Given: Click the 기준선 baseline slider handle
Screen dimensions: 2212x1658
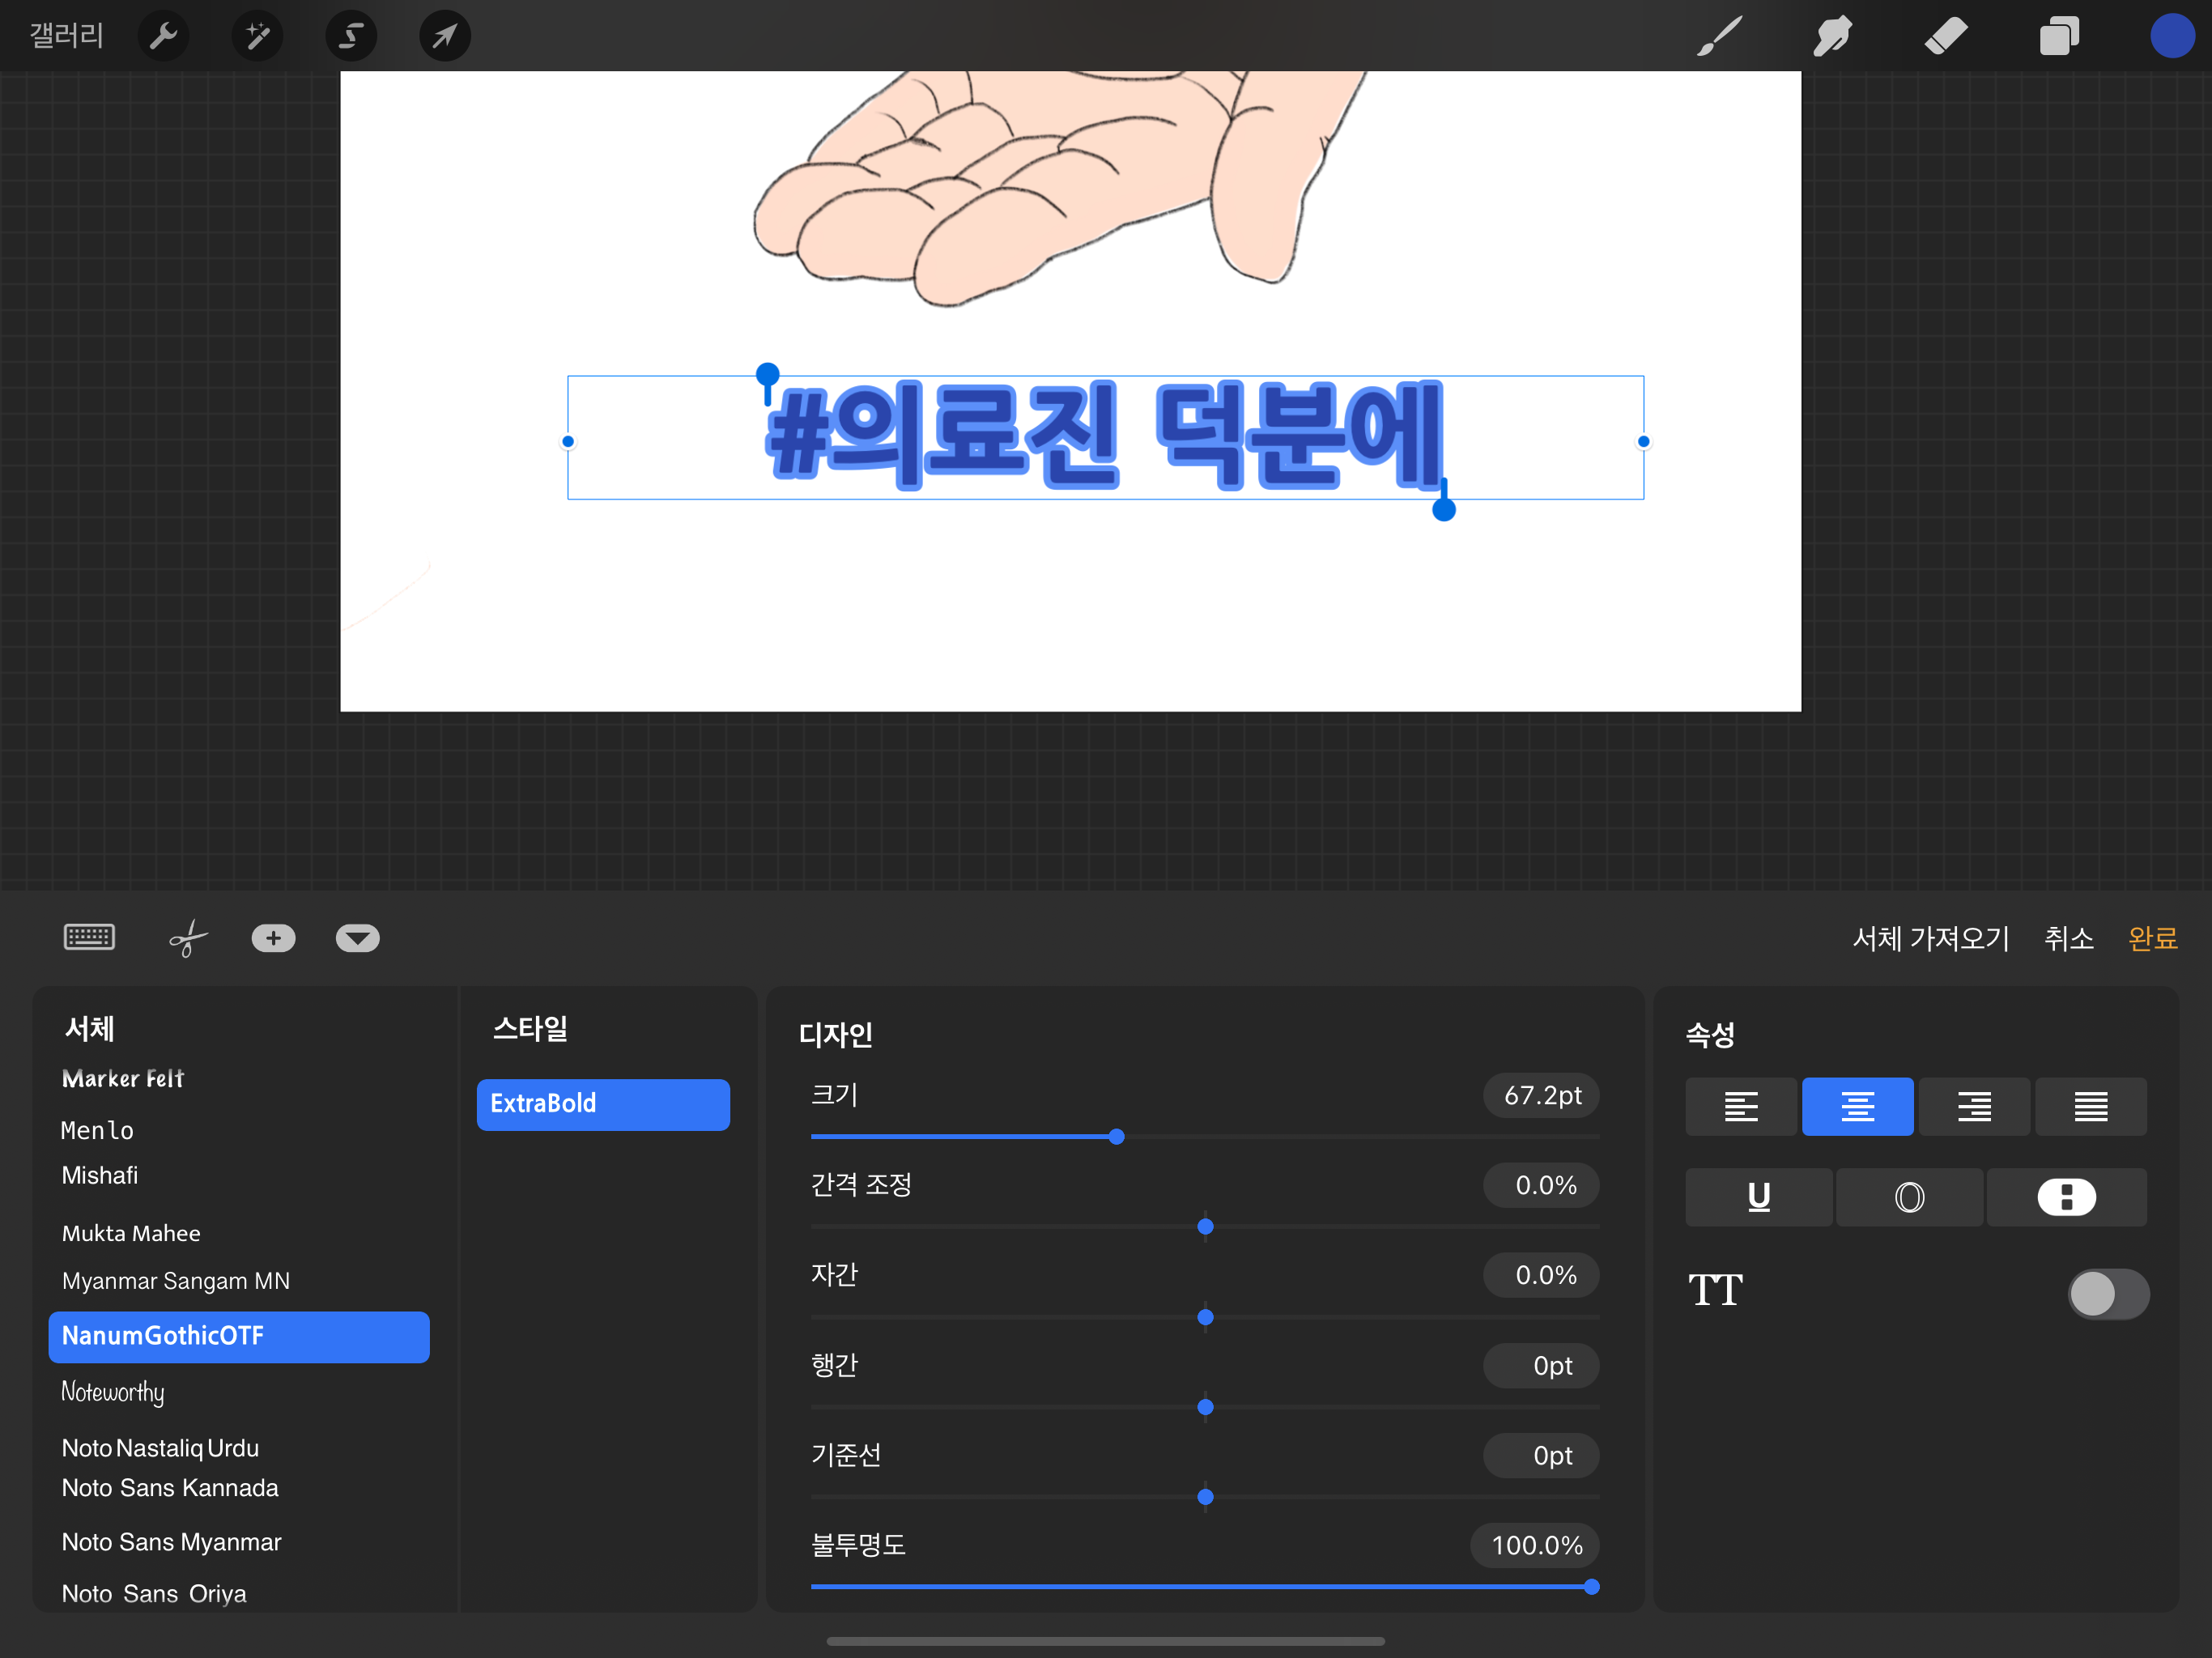Looking at the screenshot, I should [x=1206, y=1497].
